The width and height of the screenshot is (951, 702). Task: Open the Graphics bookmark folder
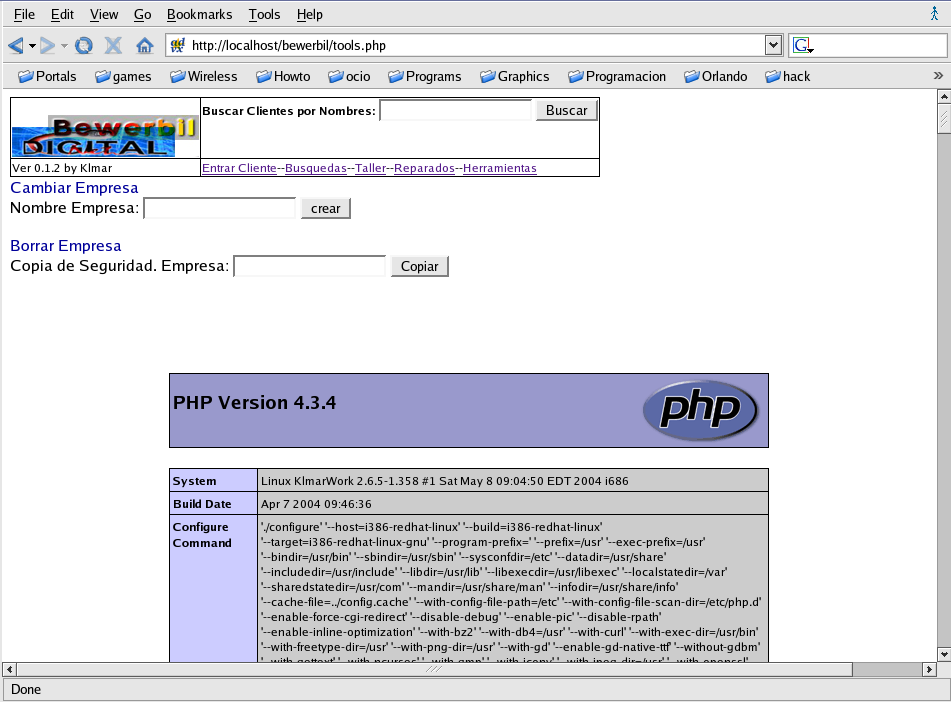click(515, 76)
